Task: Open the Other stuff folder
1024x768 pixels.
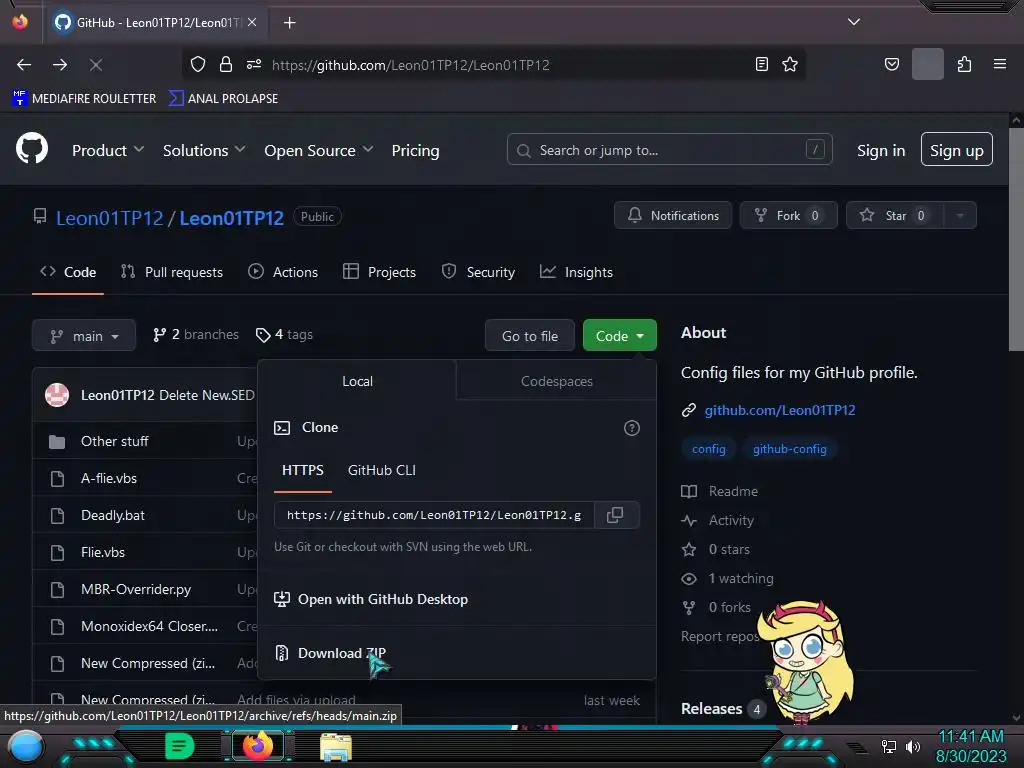Action: pos(114,441)
